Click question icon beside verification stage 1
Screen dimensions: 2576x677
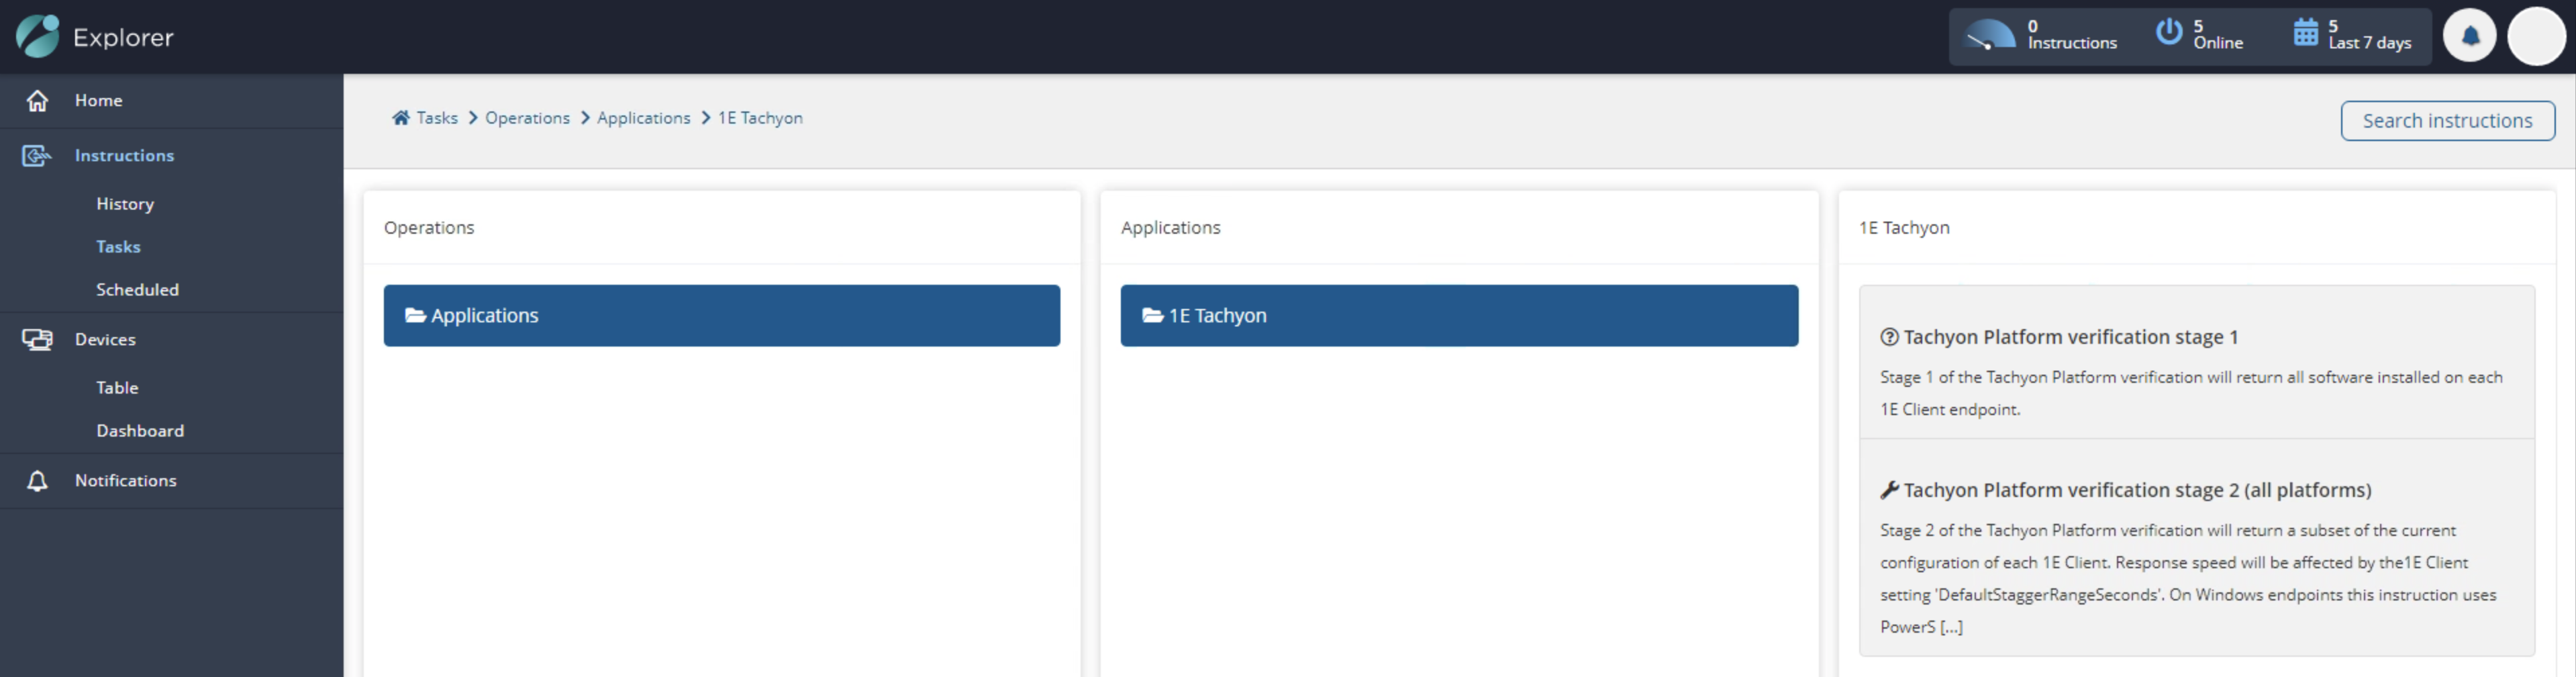(x=1889, y=337)
